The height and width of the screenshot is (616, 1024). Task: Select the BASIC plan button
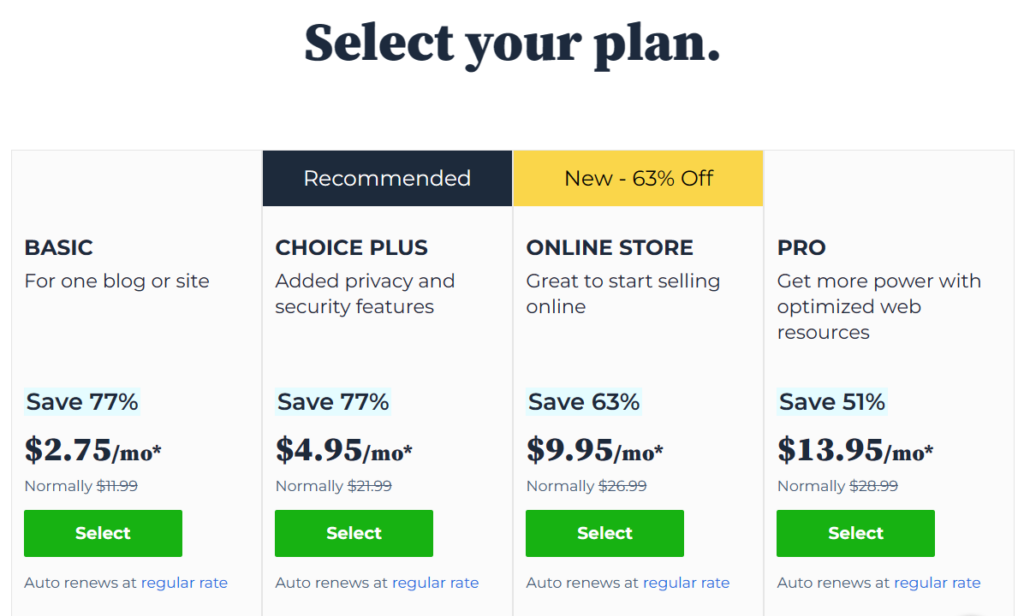tap(103, 533)
